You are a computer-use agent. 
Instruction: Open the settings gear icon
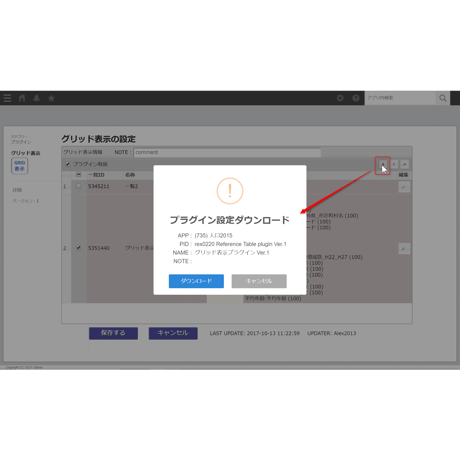(340, 98)
